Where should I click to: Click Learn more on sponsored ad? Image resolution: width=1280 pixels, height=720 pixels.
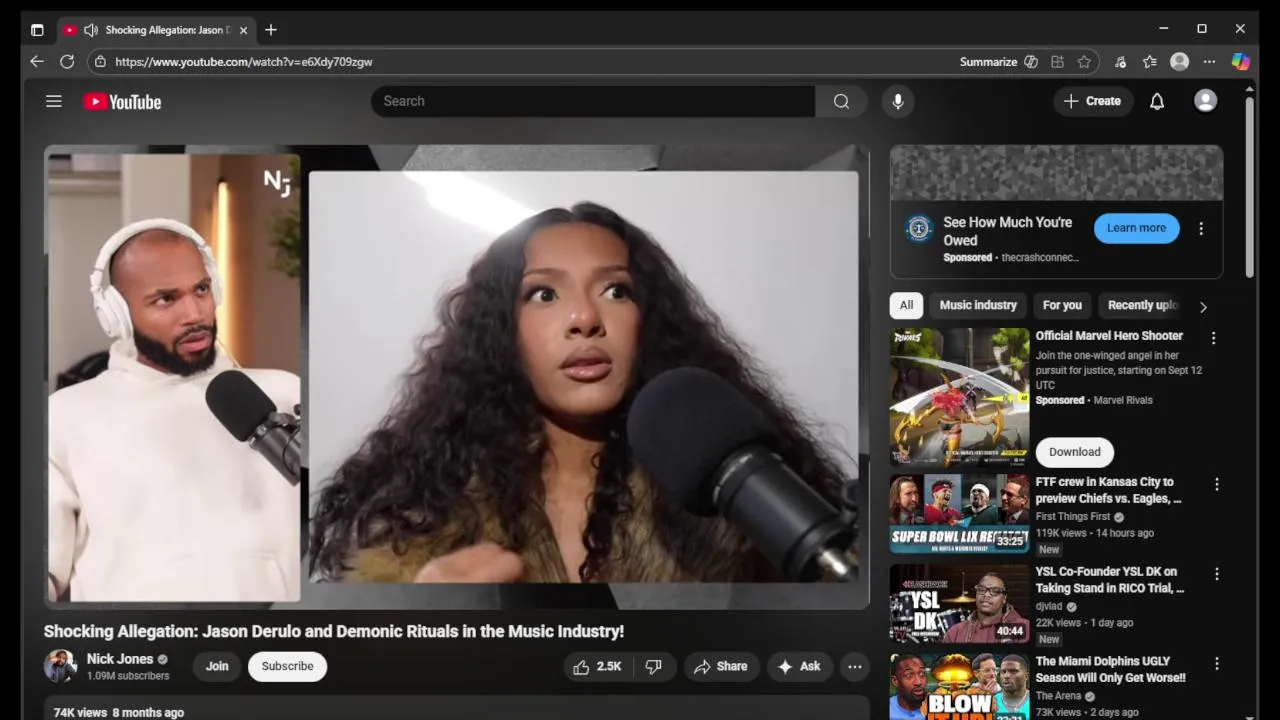pos(1136,228)
